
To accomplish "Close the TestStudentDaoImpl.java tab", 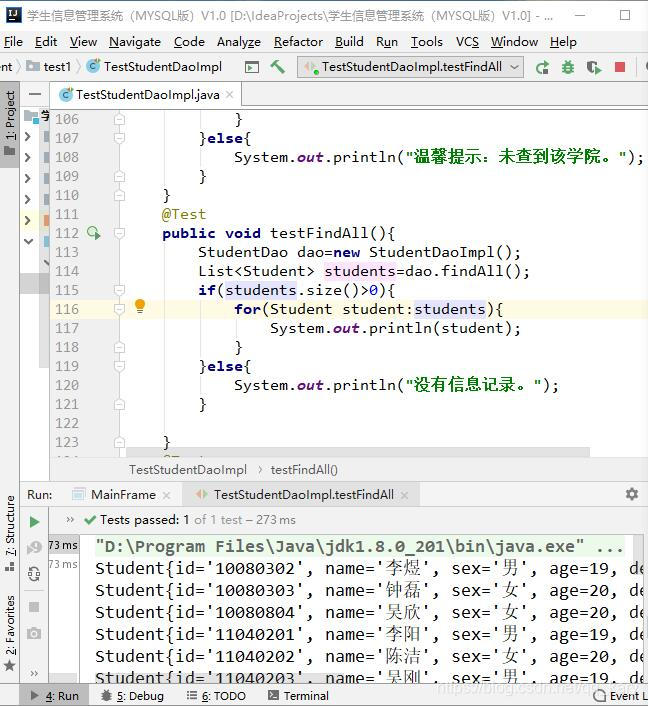I will 230,95.
